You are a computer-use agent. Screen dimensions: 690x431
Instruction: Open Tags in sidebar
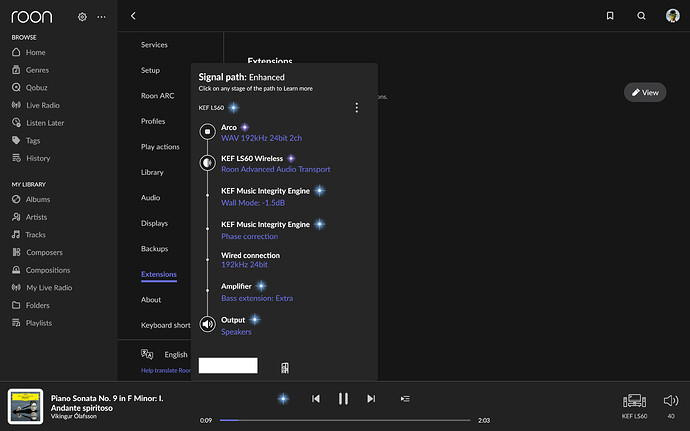coord(26,140)
